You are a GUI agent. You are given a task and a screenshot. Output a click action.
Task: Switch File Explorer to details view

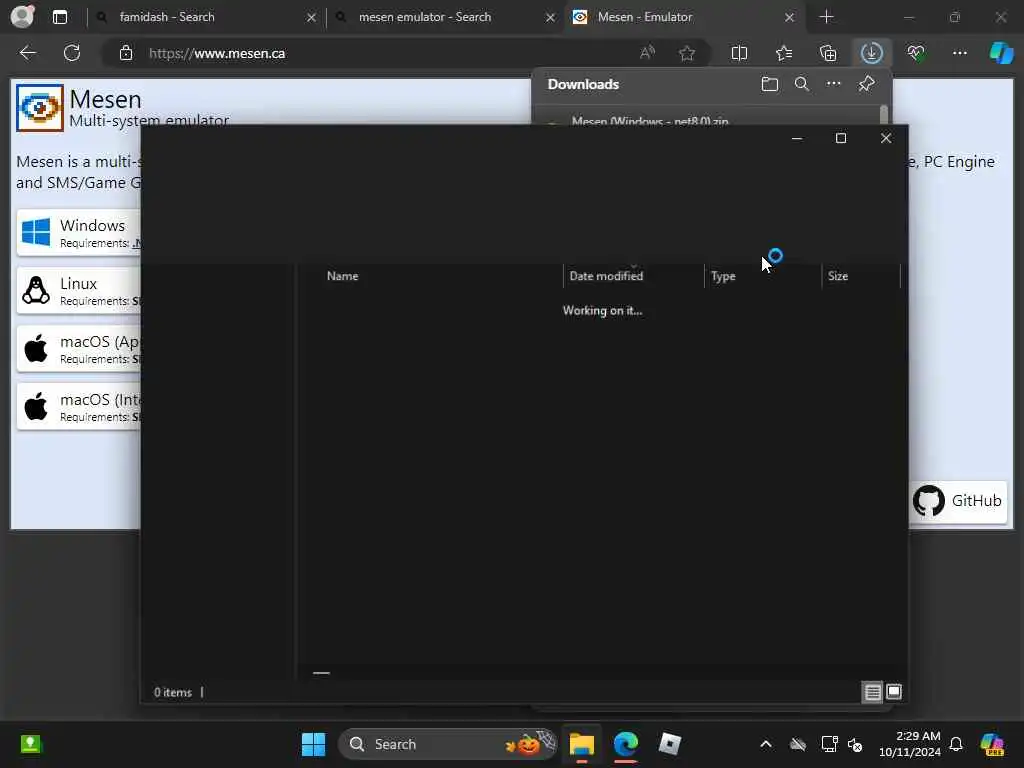point(872,692)
